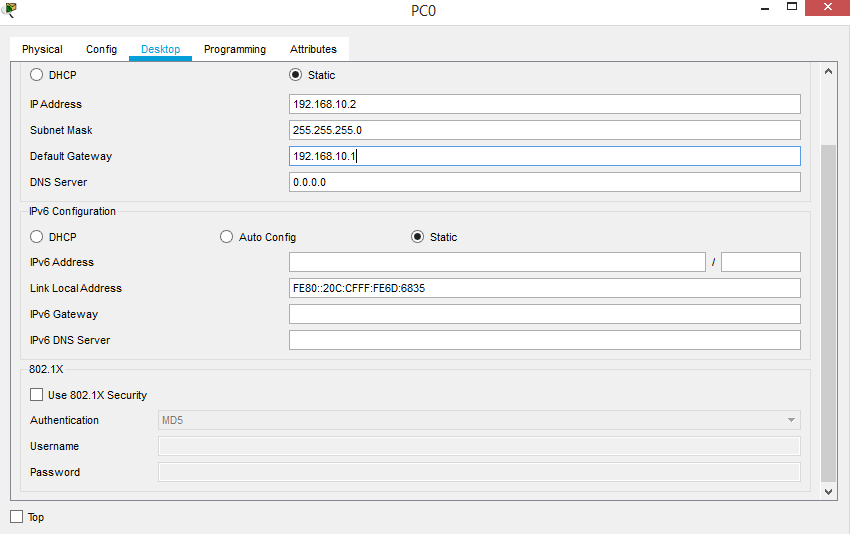
Task: Switch to the Config tab
Action: [x=101, y=49]
